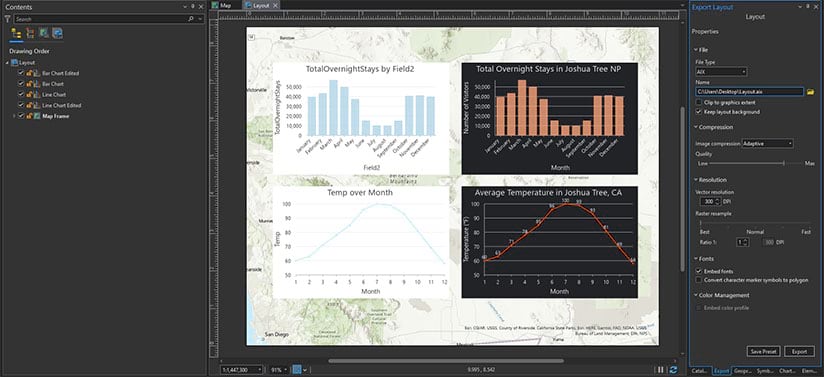Click the horizontal scrollbar under layout
824x377 pixels.
(x=446, y=361)
